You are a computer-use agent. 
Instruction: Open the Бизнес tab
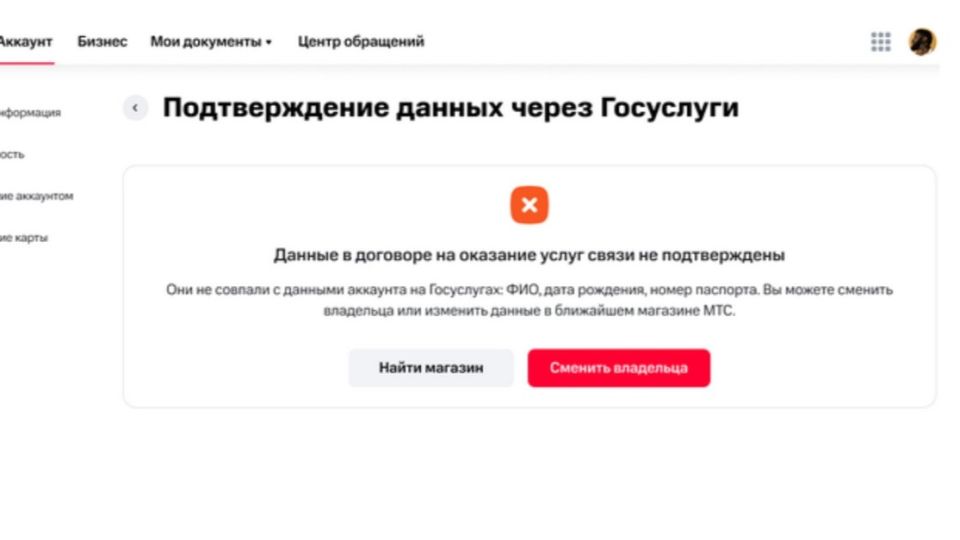pyautogui.click(x=102, y=42)
